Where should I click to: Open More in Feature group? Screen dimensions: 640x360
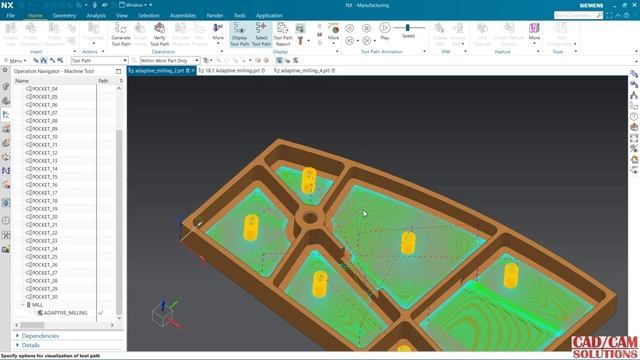(534, 33)
